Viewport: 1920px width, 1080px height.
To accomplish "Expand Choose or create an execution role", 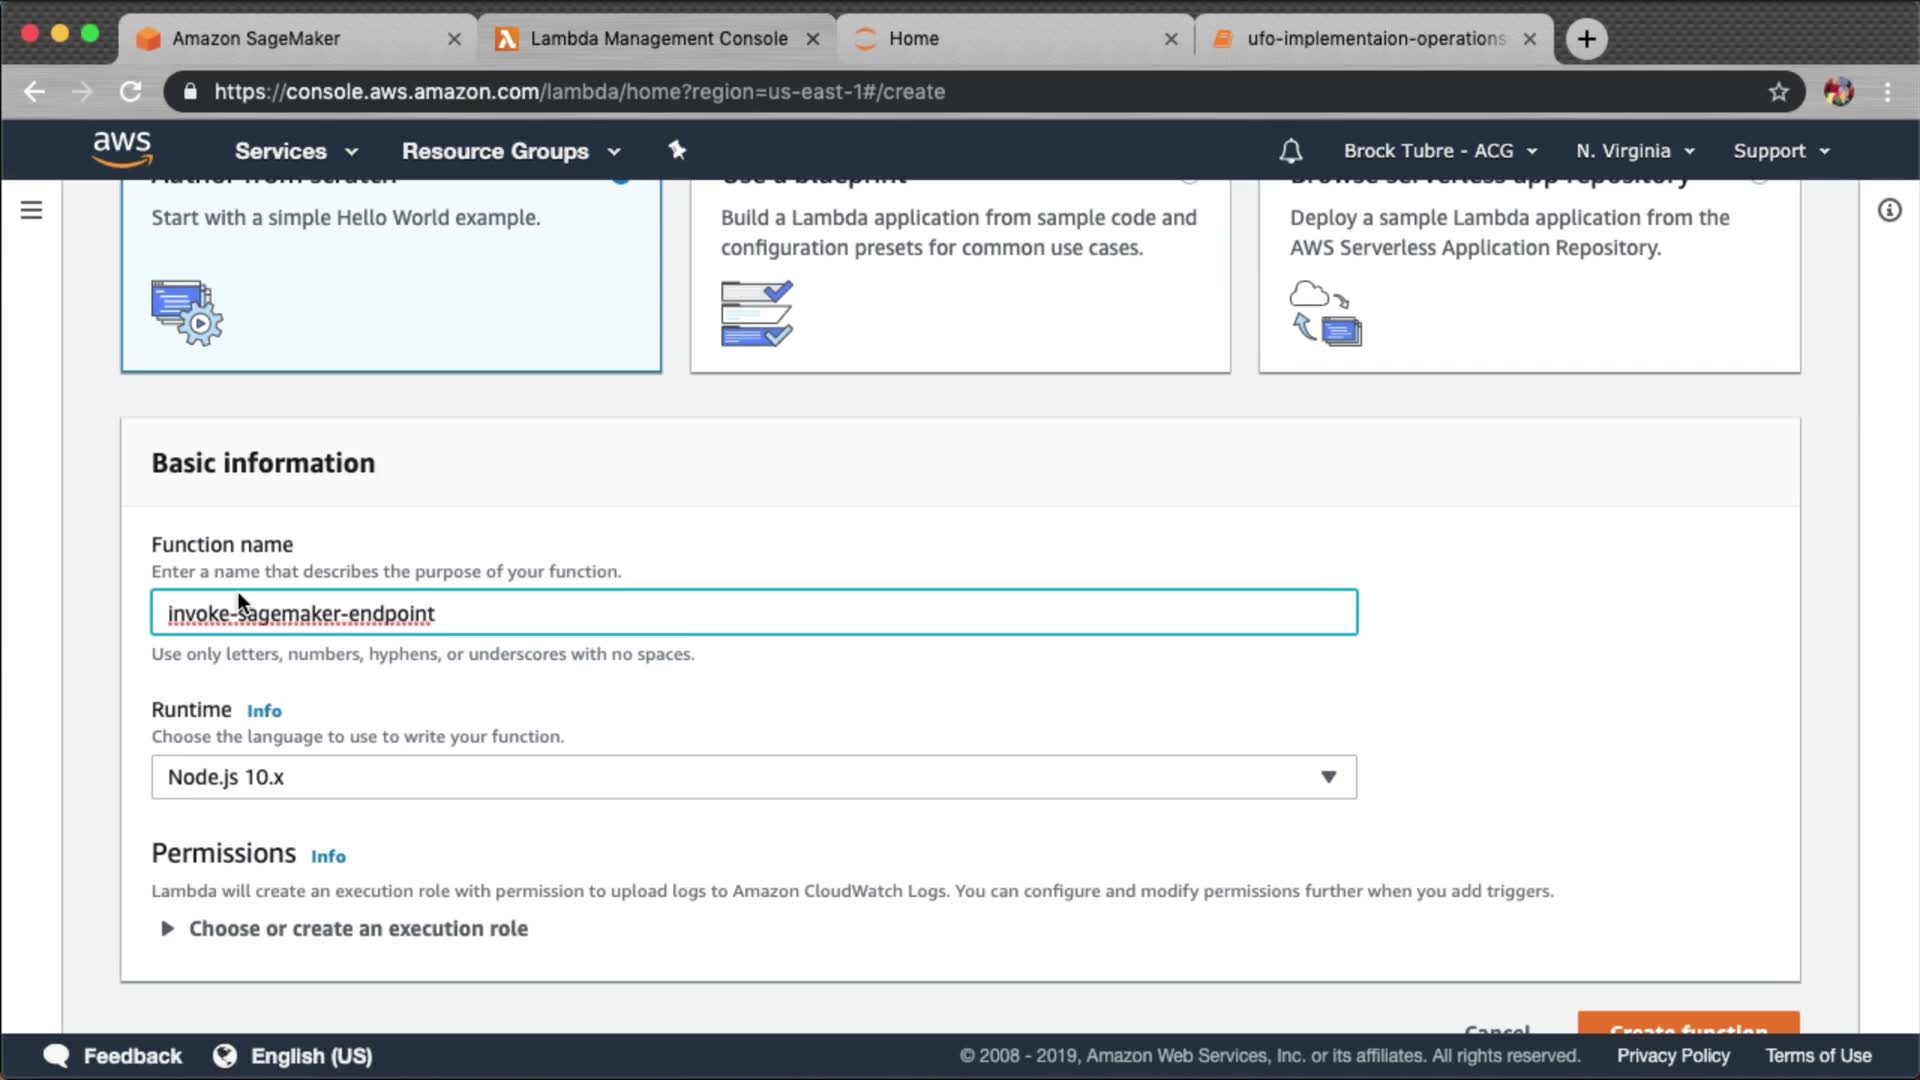I will click(x=357, y=928).
